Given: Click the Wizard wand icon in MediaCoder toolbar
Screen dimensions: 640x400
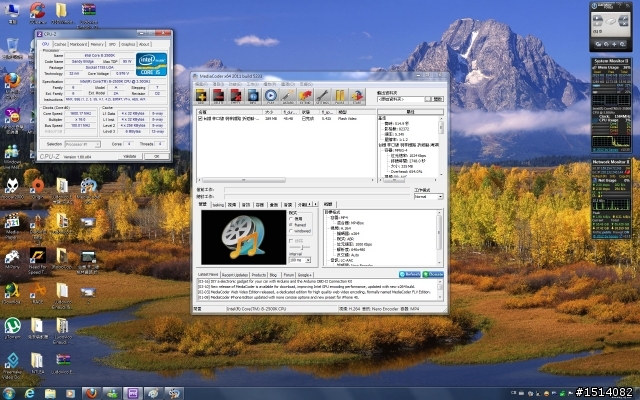Looking at the screenshot, I should click(288, 96).
